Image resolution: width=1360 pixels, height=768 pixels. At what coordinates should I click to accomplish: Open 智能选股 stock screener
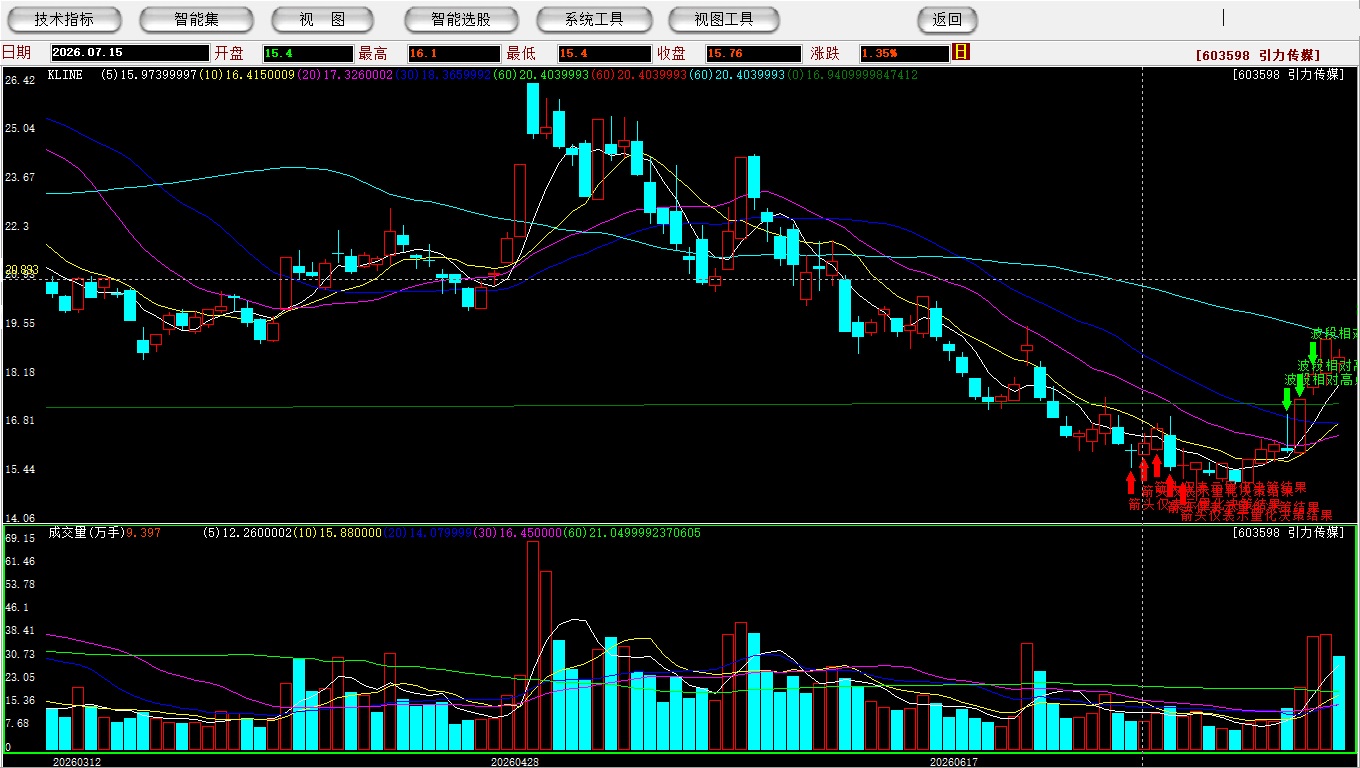(x=461, y=19)
